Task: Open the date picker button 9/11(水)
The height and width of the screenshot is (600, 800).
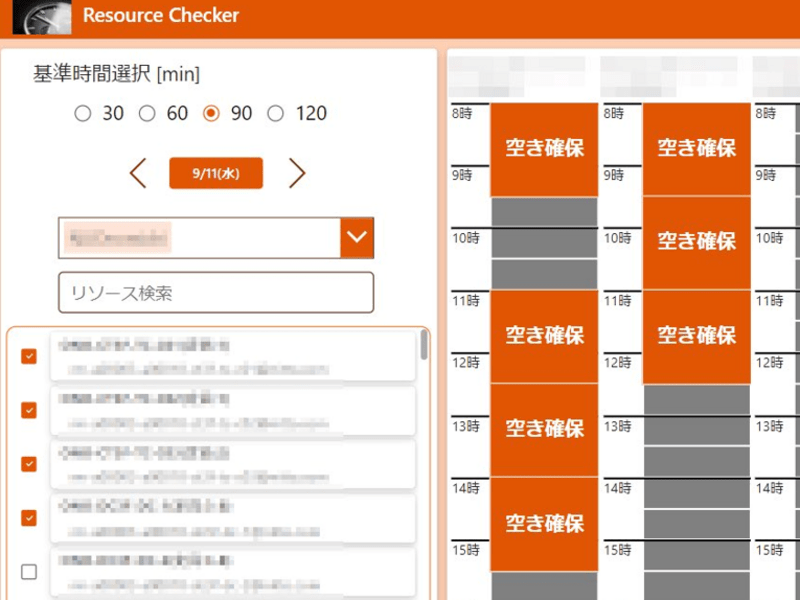Action: click(216, 173)
